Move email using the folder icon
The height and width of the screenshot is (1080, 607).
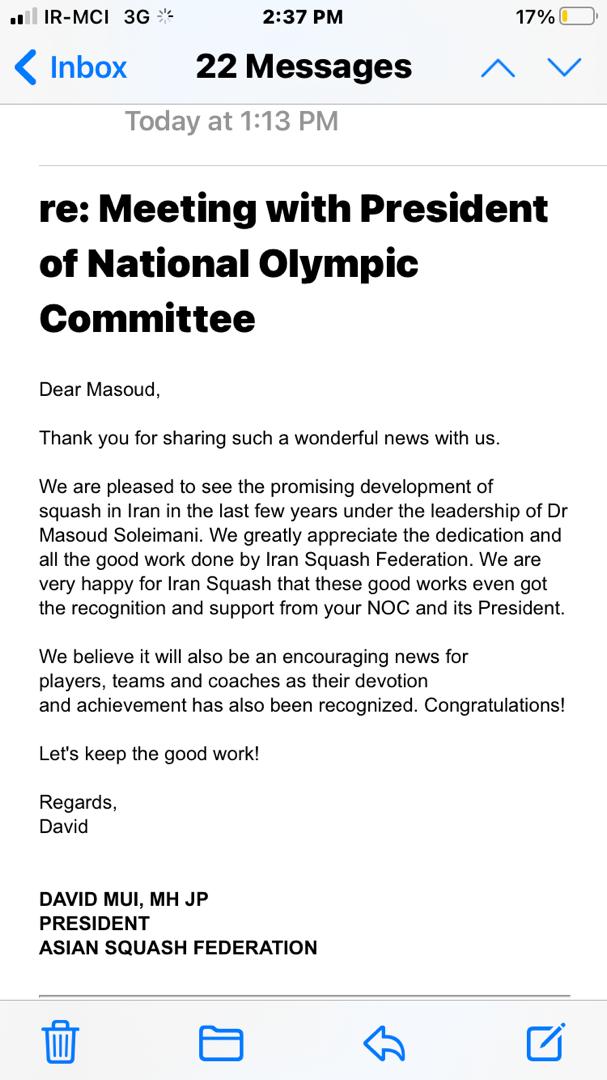(x=220, y=1043)
